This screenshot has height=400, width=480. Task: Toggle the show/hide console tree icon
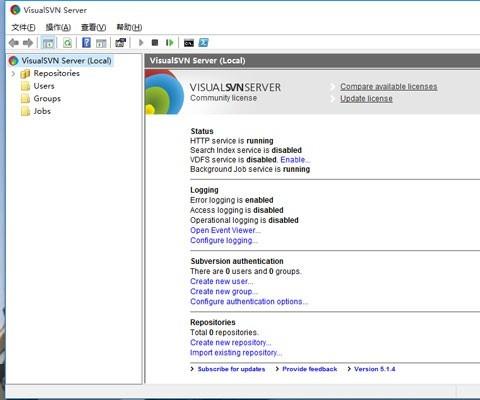point(48,43)
